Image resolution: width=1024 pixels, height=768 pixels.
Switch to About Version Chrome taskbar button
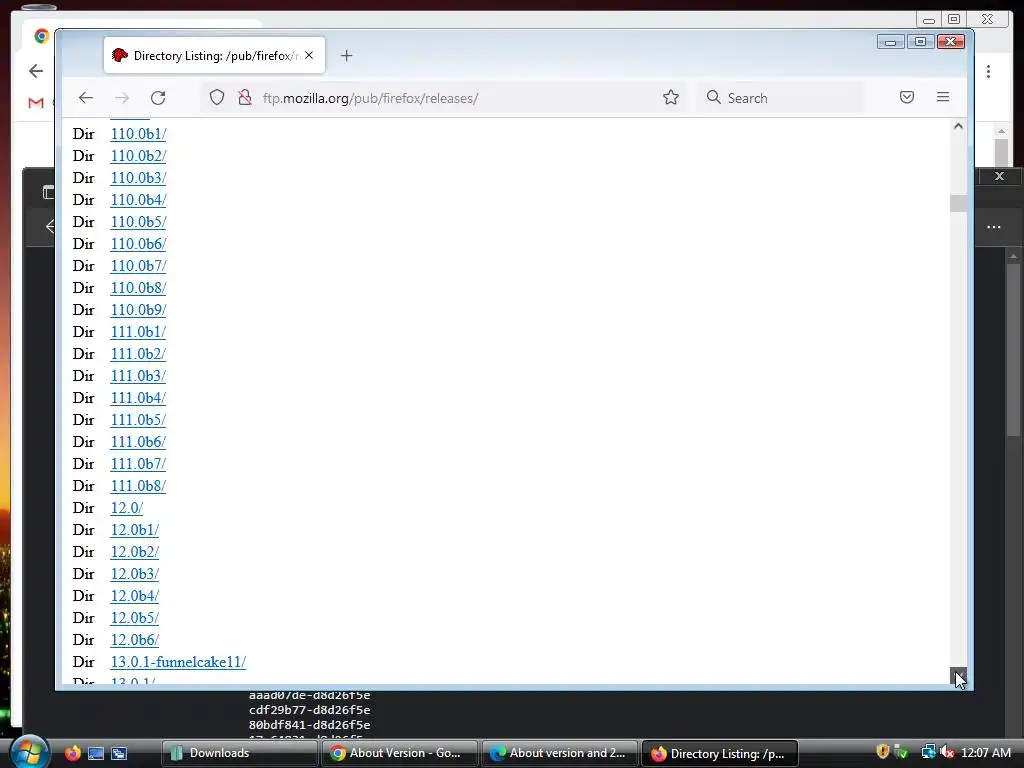coord(399,753)
